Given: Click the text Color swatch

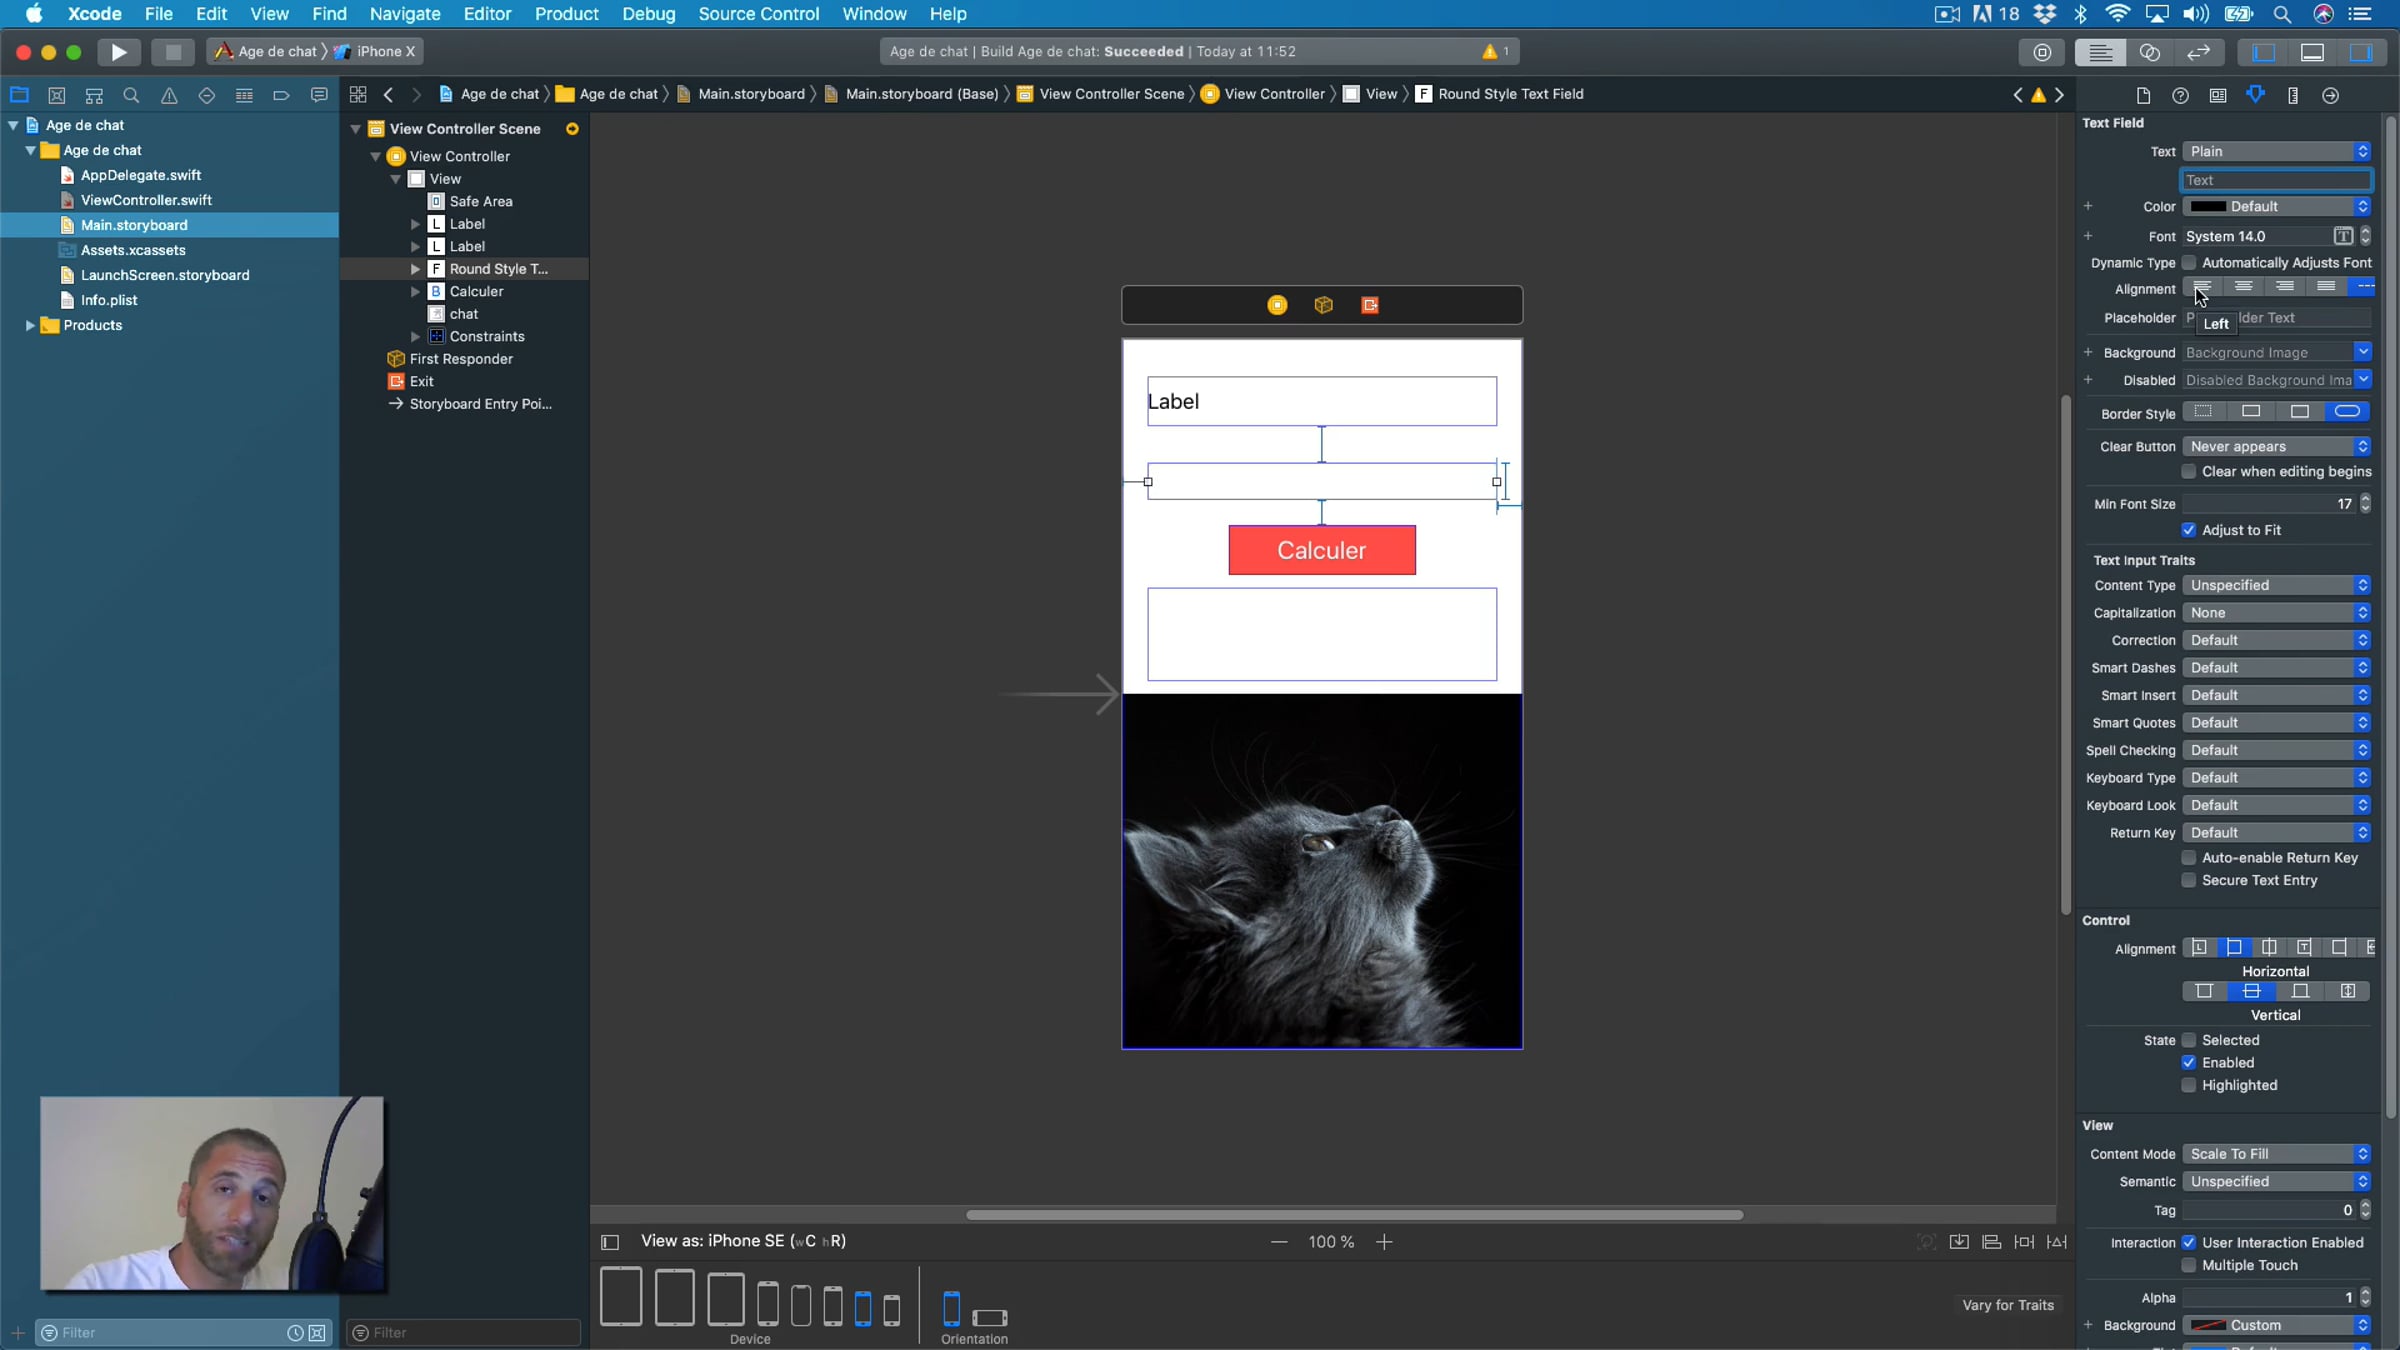Looking at the screenshot, I should pos(2208,207).
